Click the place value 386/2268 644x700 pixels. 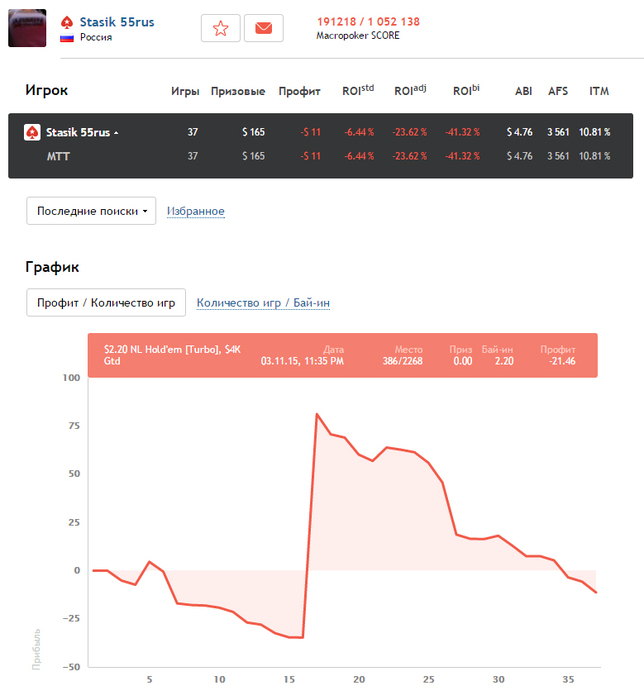pos(403,361)
